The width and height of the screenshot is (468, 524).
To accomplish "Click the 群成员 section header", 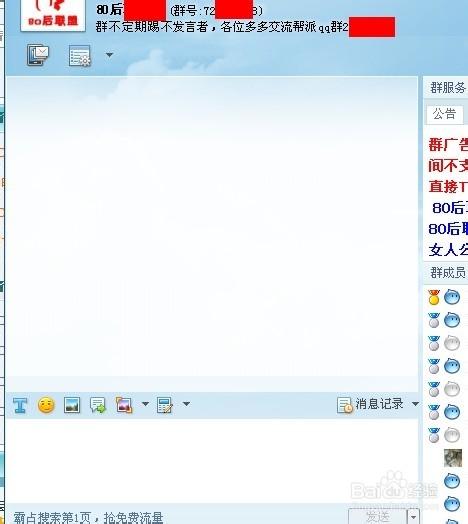I will 447,273.
